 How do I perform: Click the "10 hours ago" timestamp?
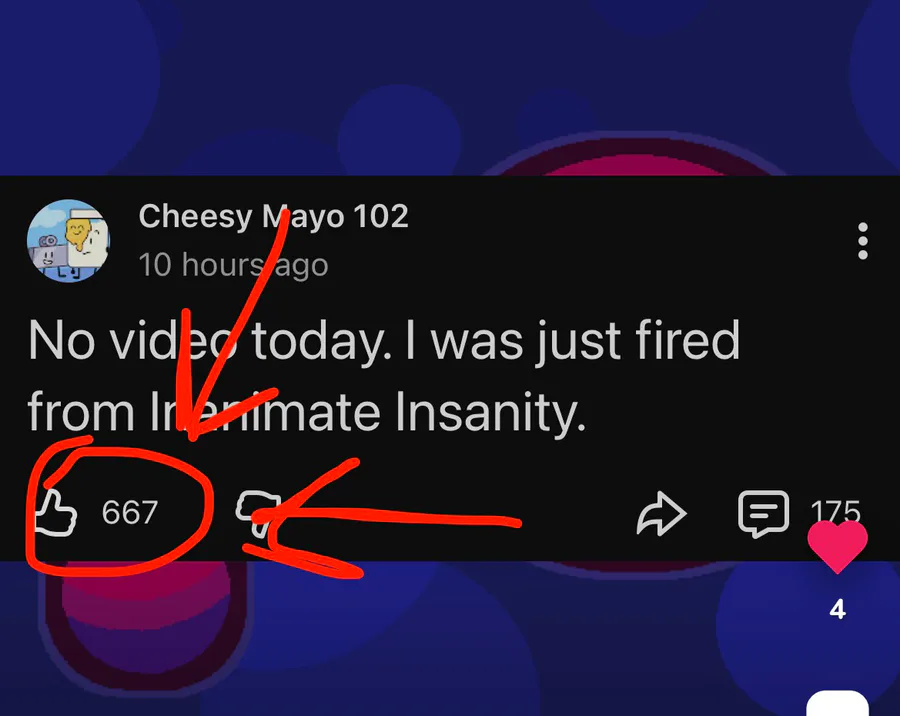(x=233, y=265)
